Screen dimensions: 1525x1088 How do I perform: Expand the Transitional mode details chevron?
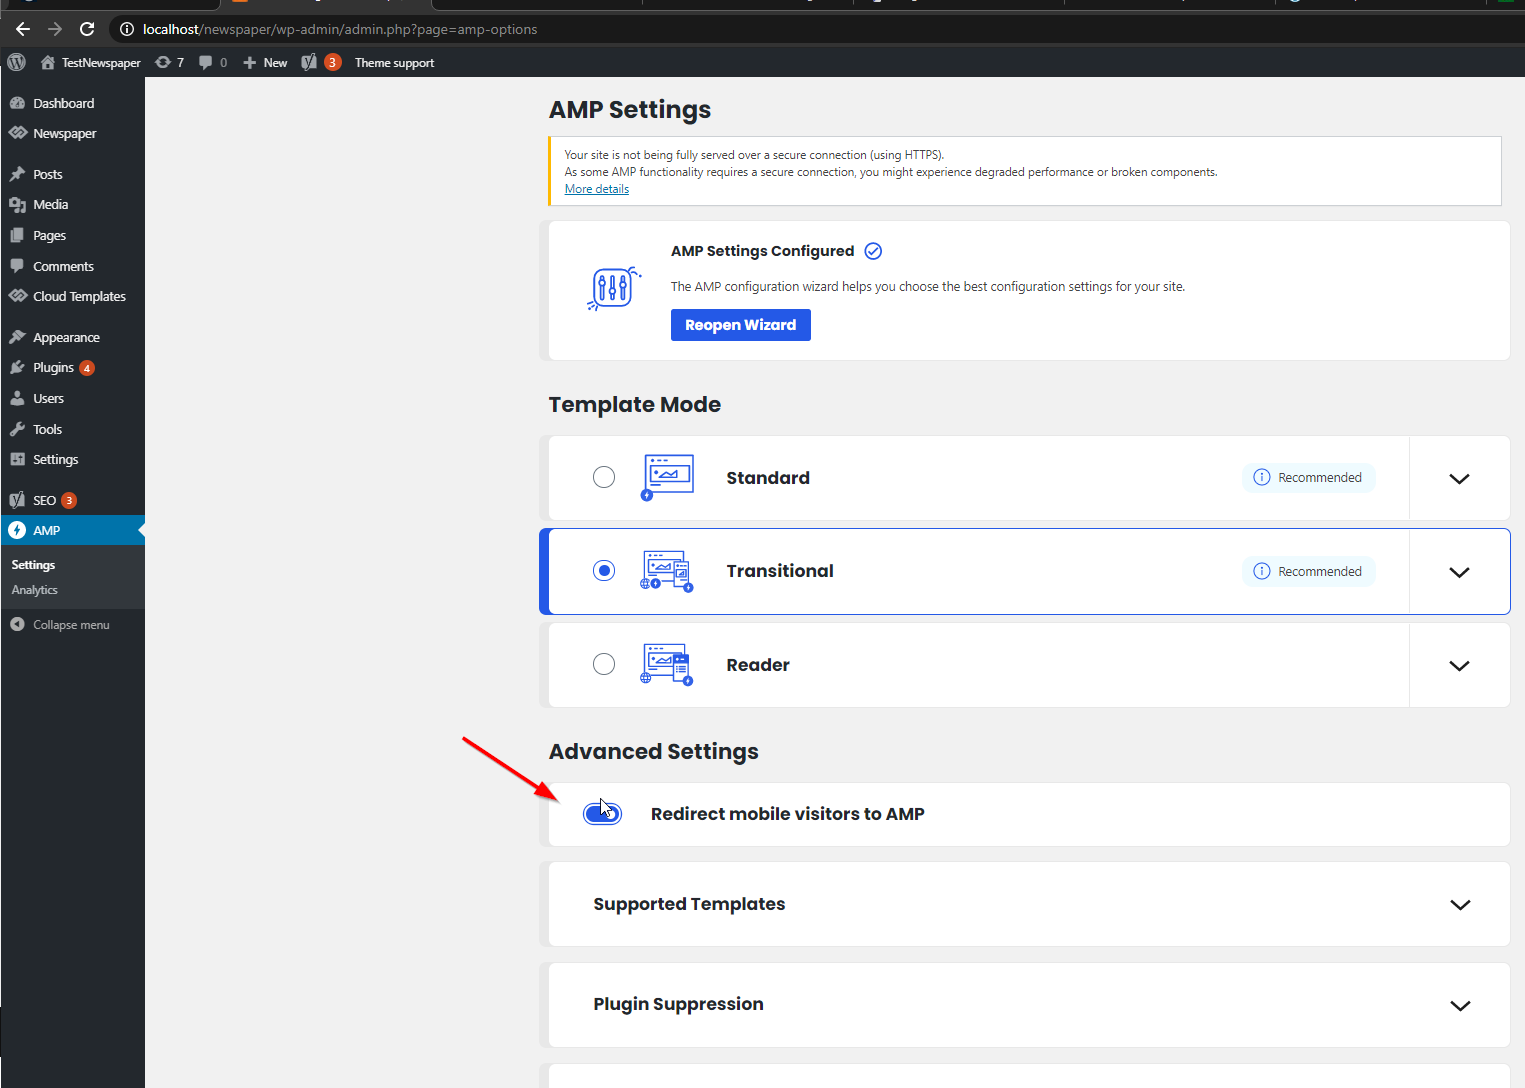(1459, 572)
